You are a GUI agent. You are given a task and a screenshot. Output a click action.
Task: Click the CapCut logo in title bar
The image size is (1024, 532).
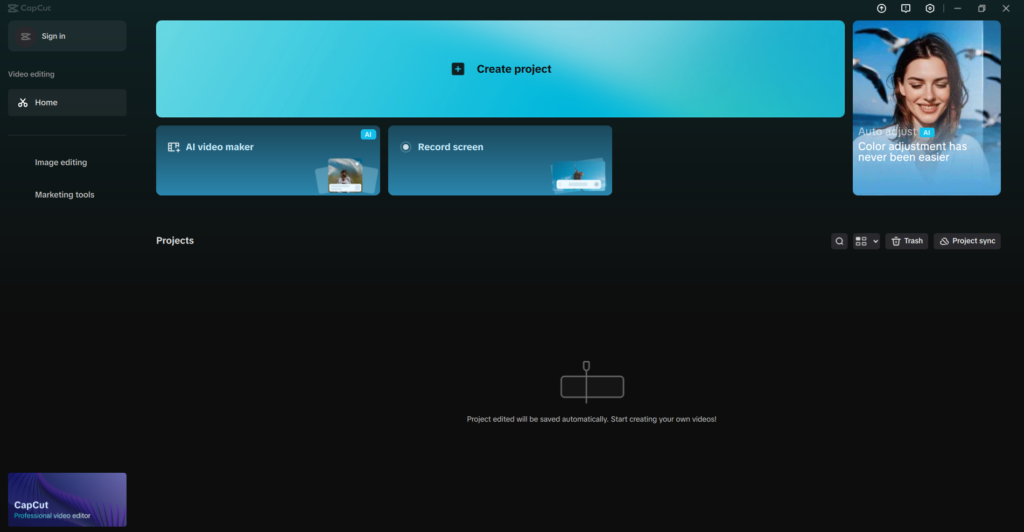12,8
